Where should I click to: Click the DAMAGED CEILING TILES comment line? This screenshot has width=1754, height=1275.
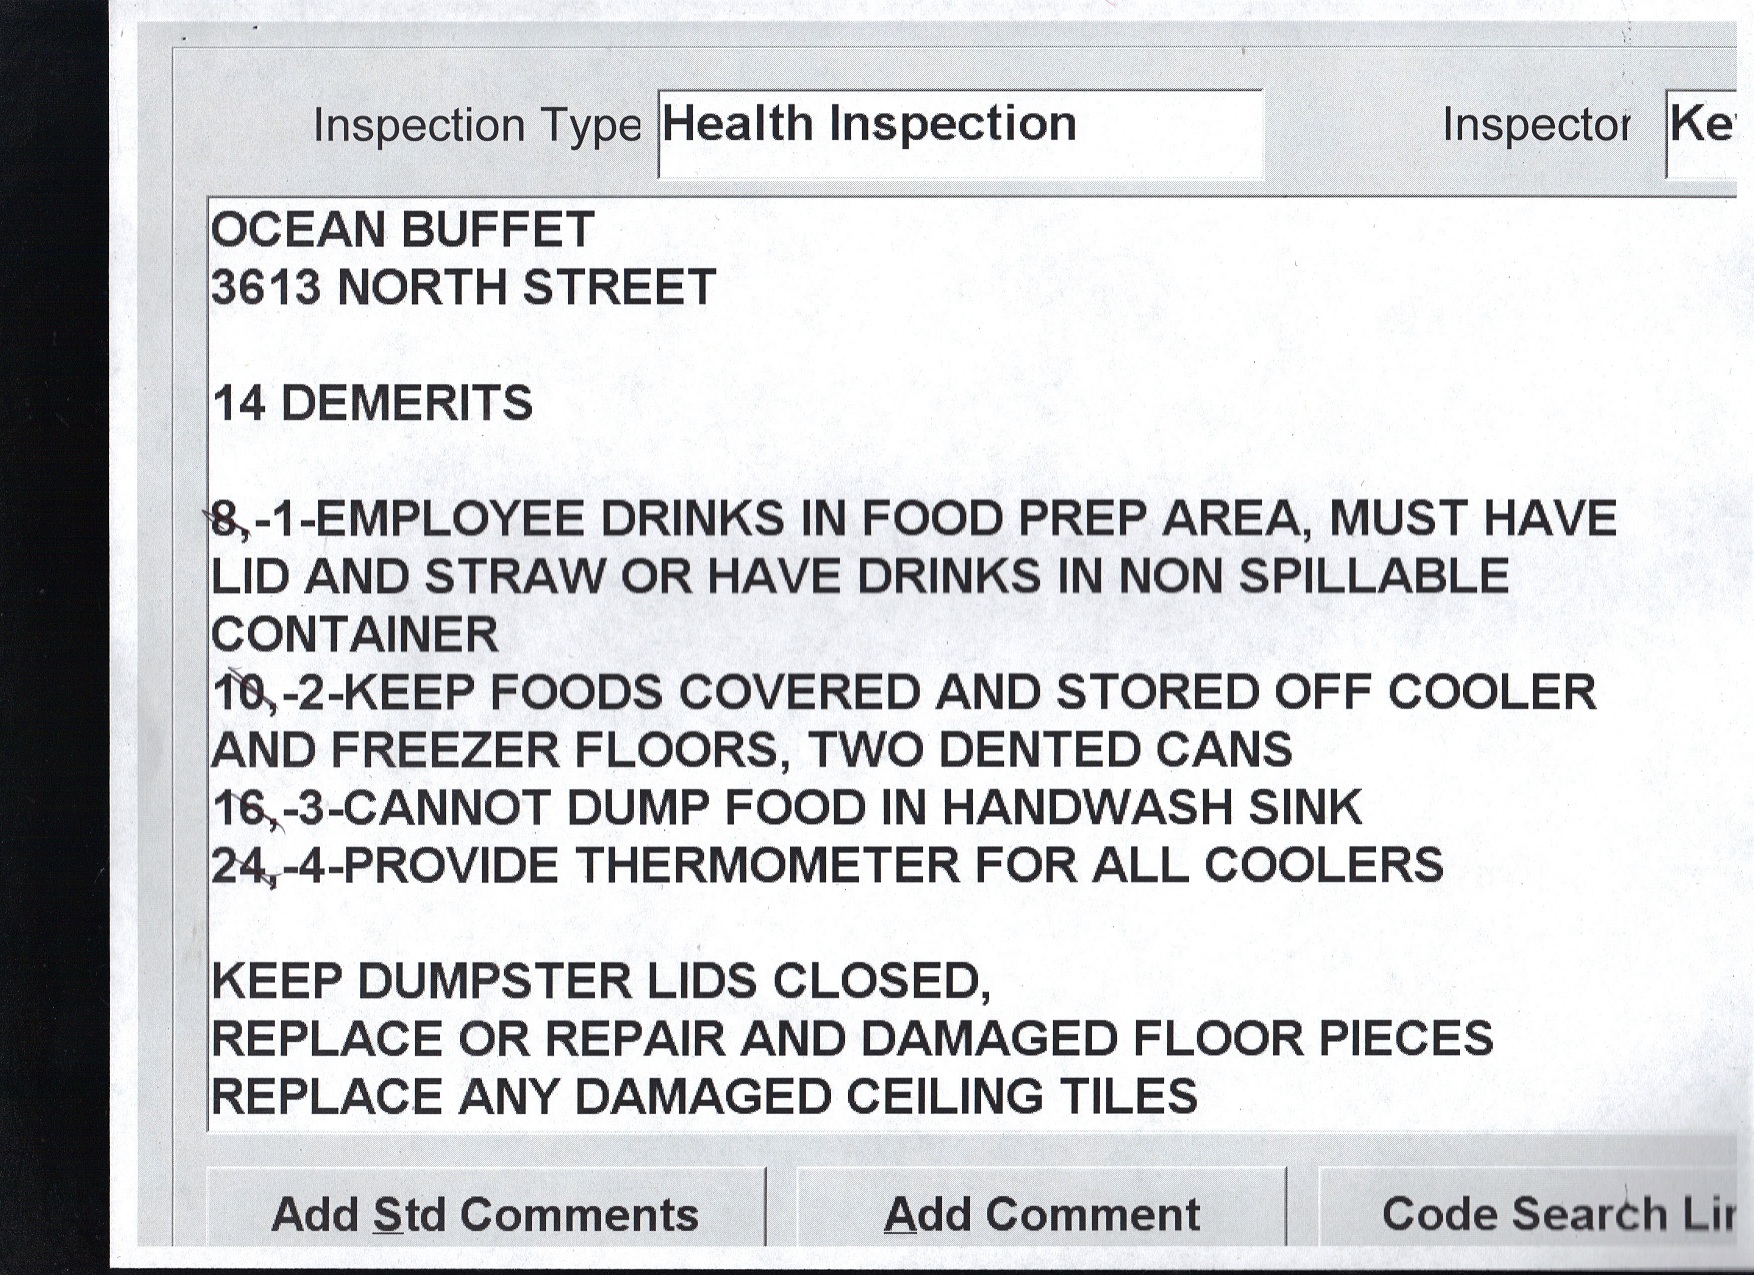click(x=704, y=1097)
